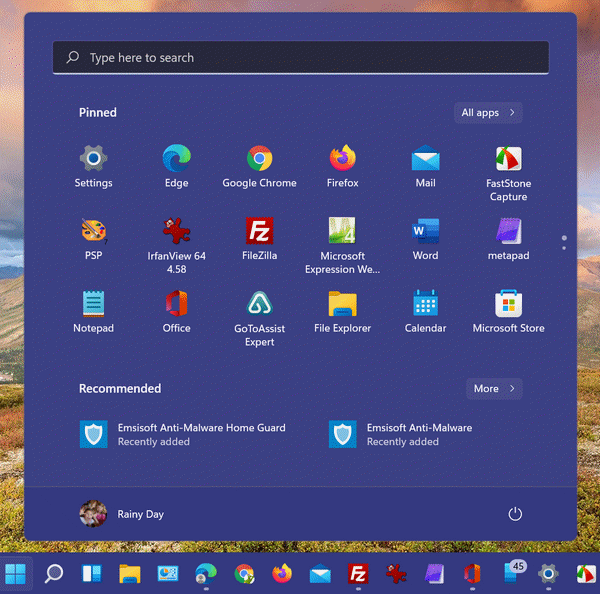Open Edge from the taskbar
Screen dimensions: 600x594
coord(206,574)
